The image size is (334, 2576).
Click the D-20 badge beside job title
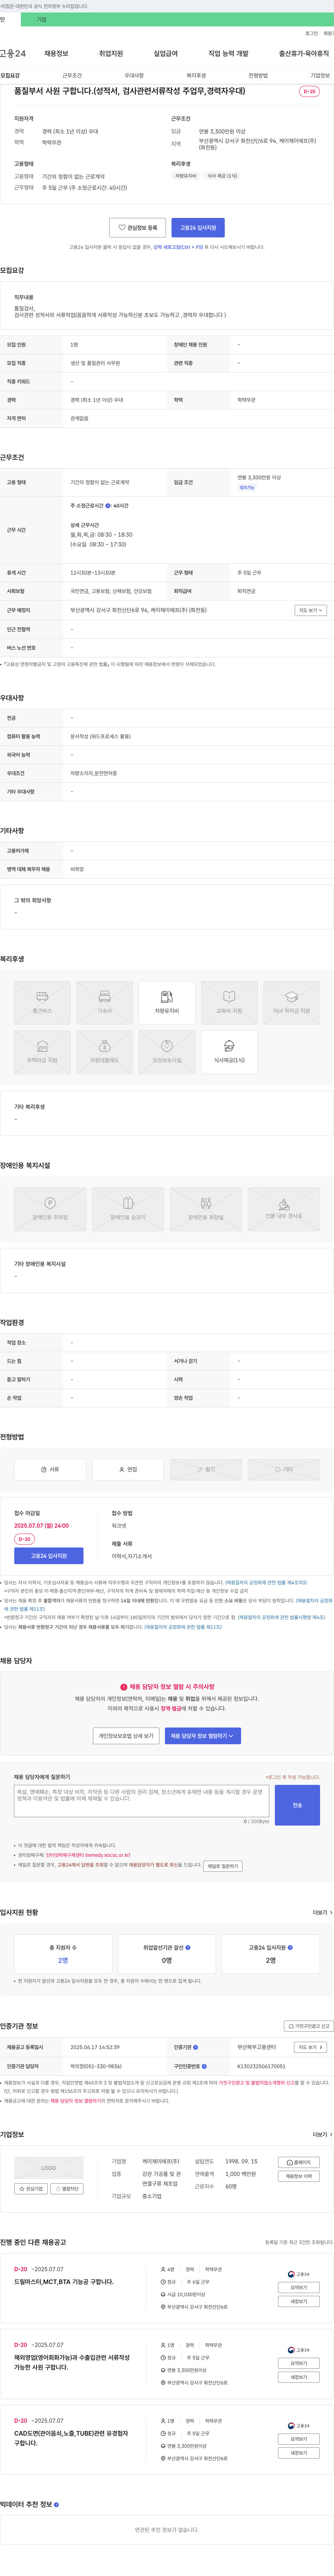[x=309, y=91]
